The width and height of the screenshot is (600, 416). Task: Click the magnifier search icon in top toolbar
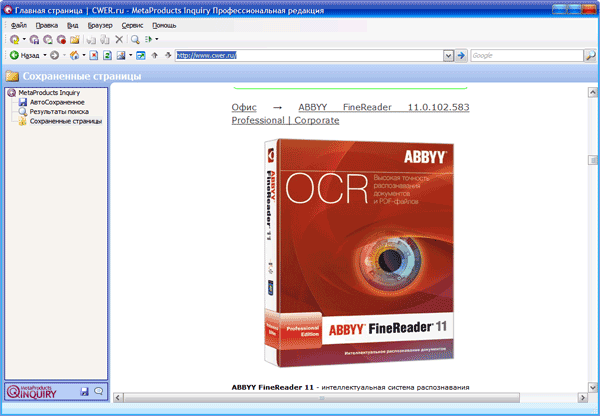point(135,39)
